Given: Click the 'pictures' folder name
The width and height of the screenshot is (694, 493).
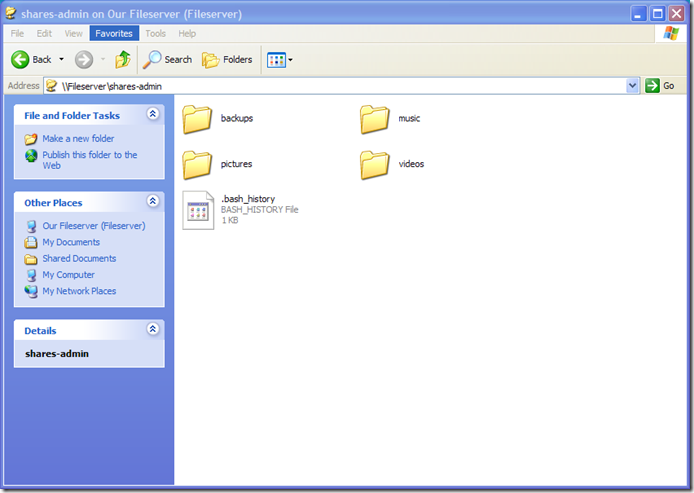Looking at the screenshot, I should pyautogui.click(x=236, y=164).
